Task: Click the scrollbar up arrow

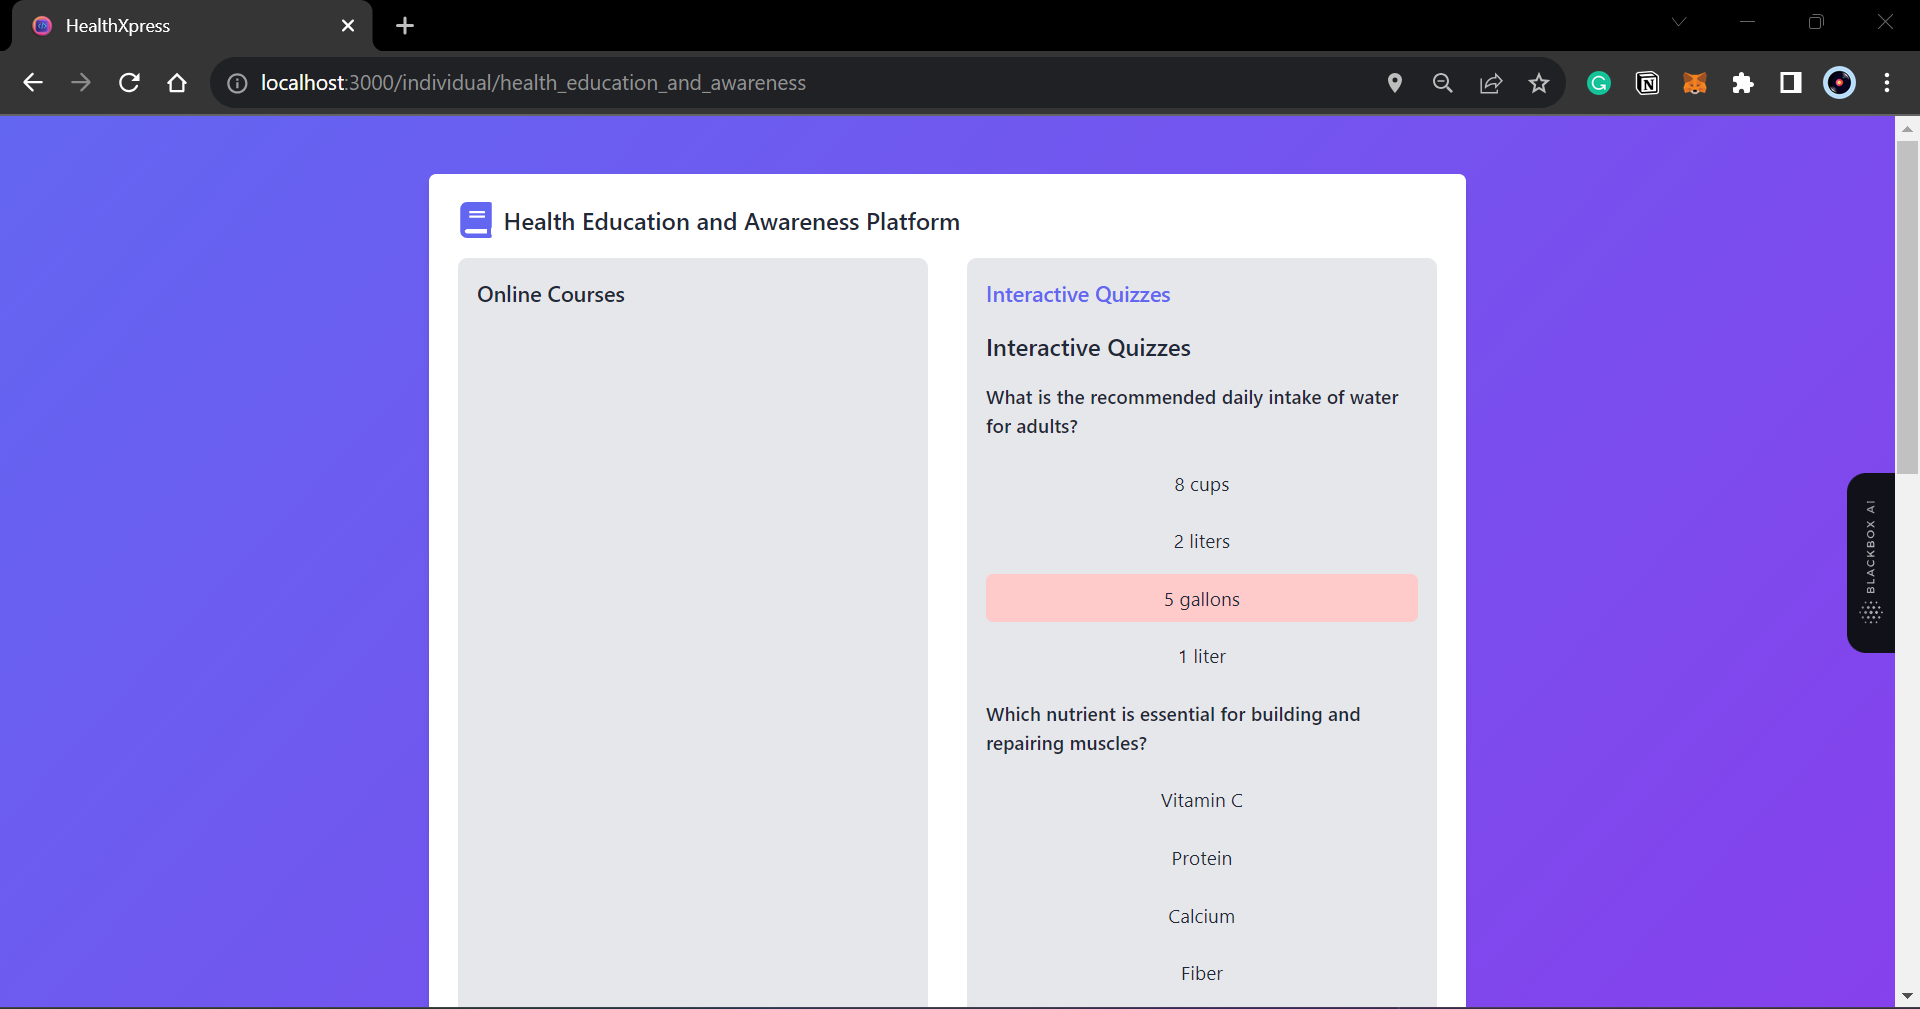Action: 1907,128
